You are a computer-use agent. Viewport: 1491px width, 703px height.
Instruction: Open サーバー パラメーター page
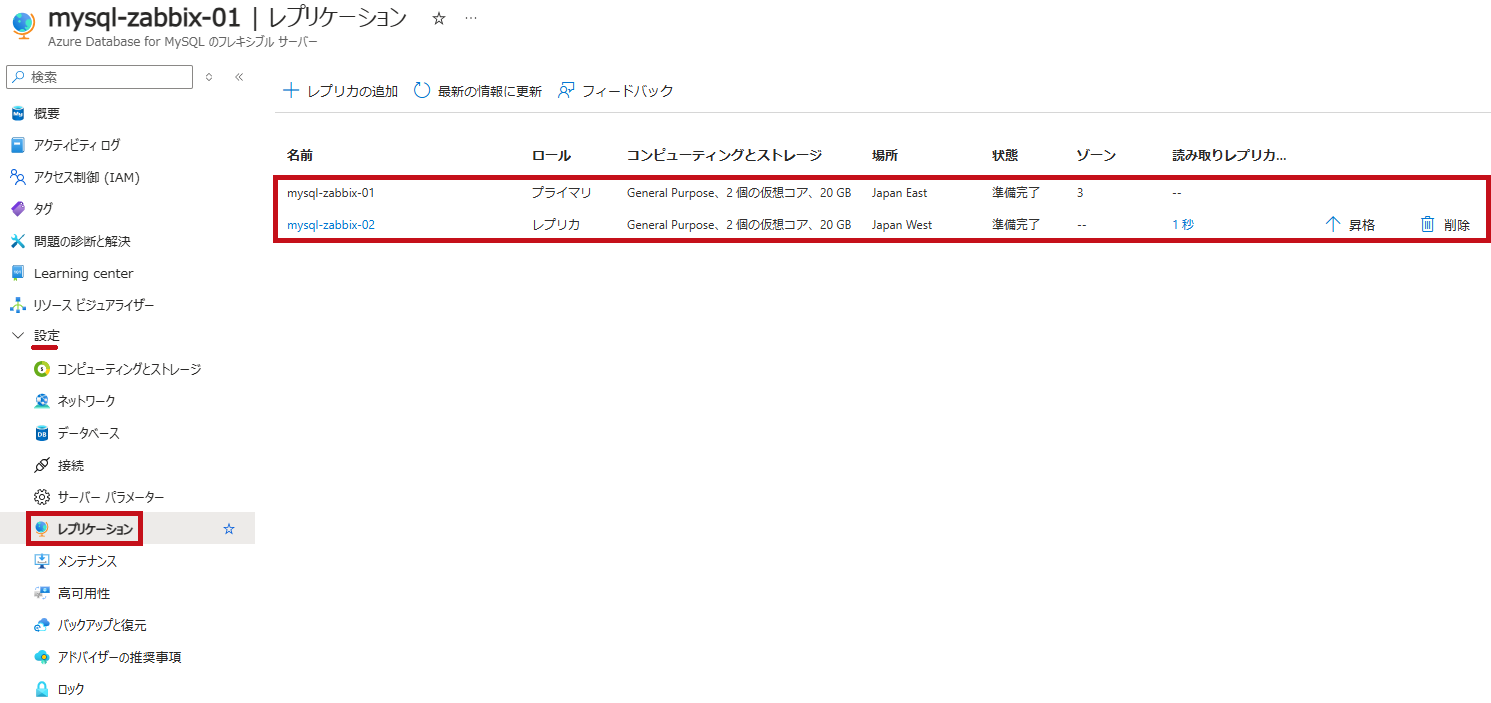[x=111, y=497]
